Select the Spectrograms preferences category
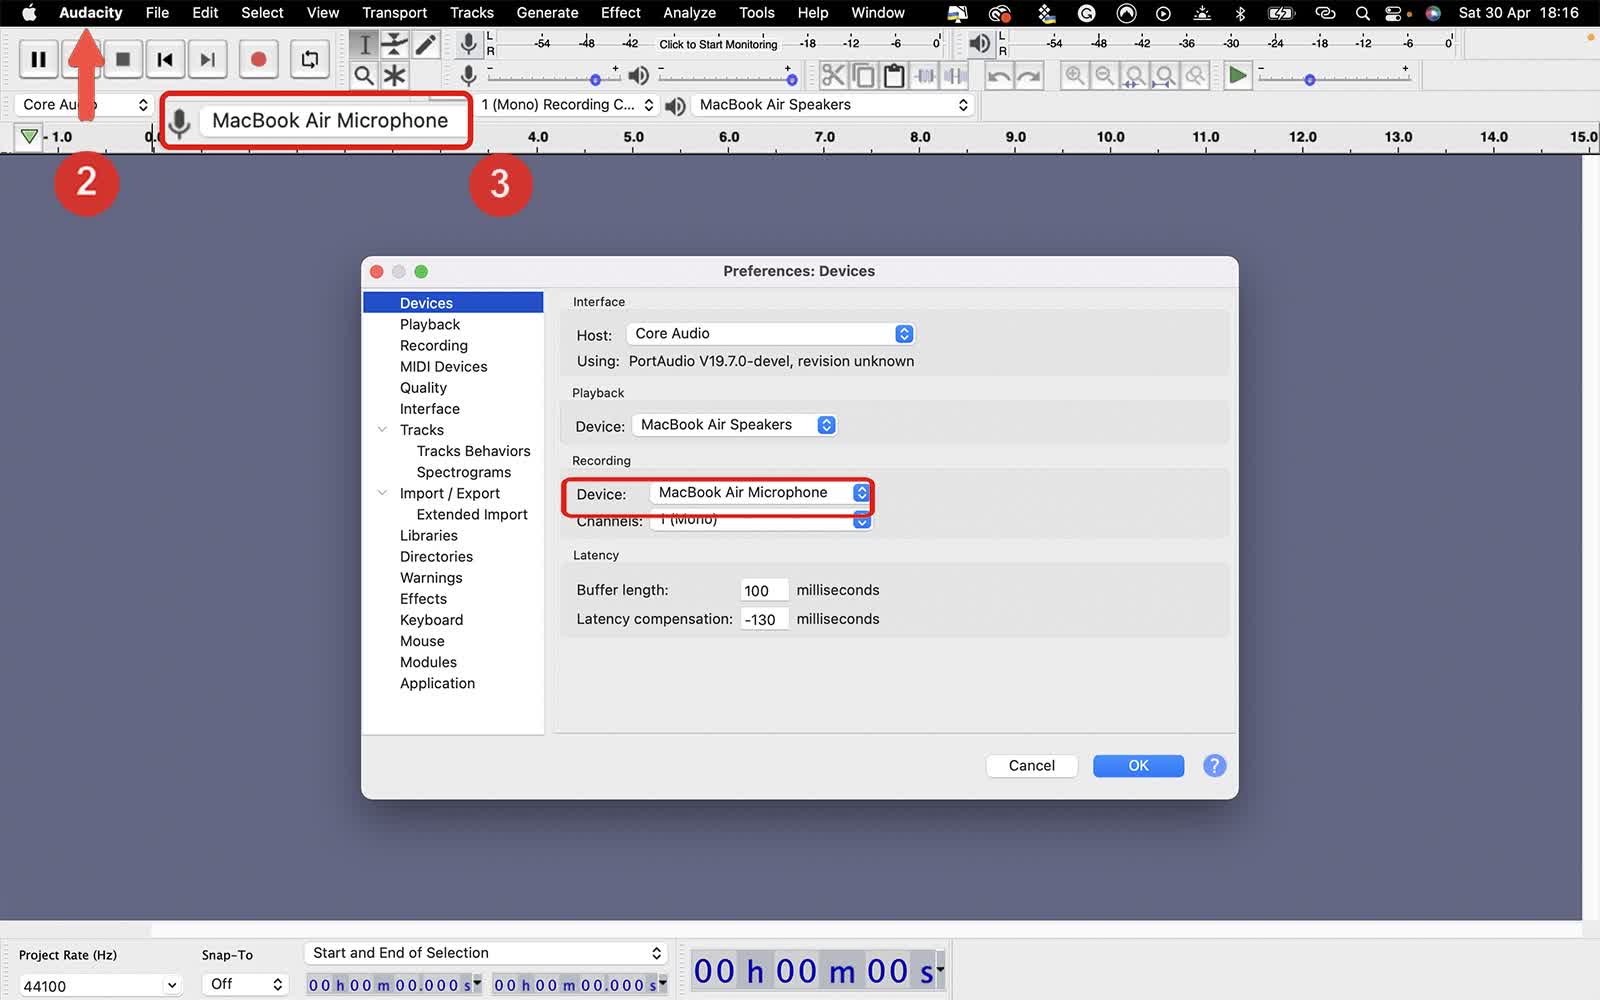The height and width of the screenshot is (1000, 1600). [x=464, y=472]
